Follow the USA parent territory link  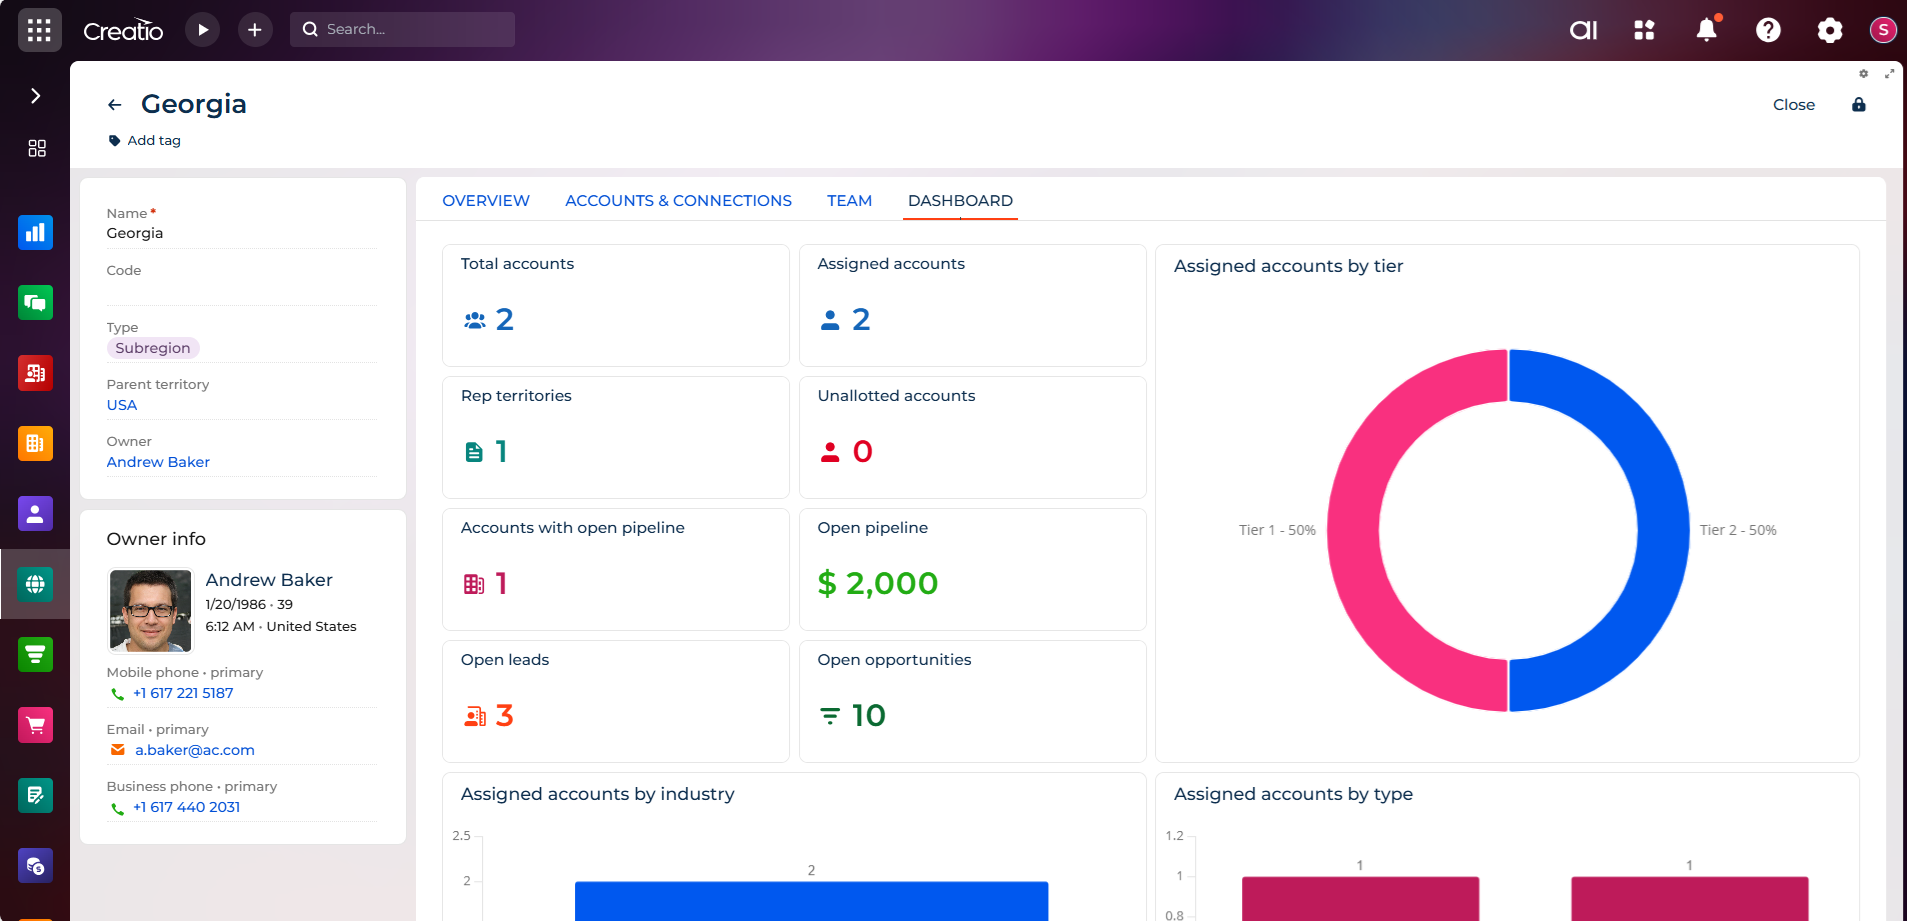point(120,405)
